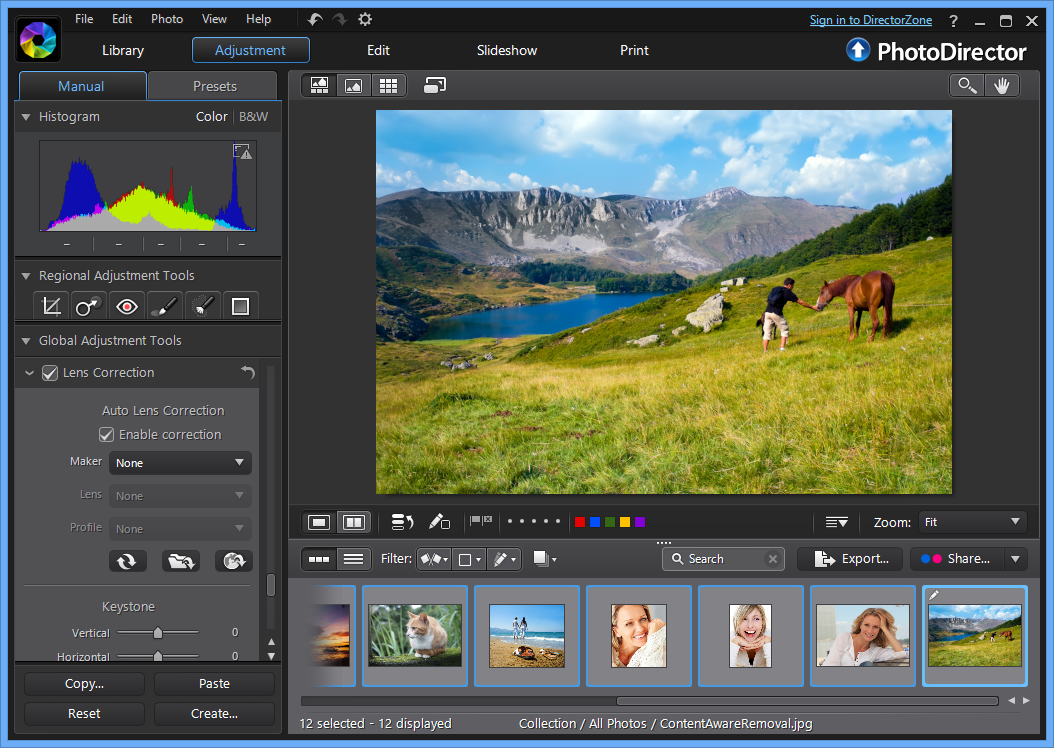The height and width of the screenshot is (748, 1054).
Task: Switch to grid browser view
Action: pyautogui.click(x=388, y=85)
